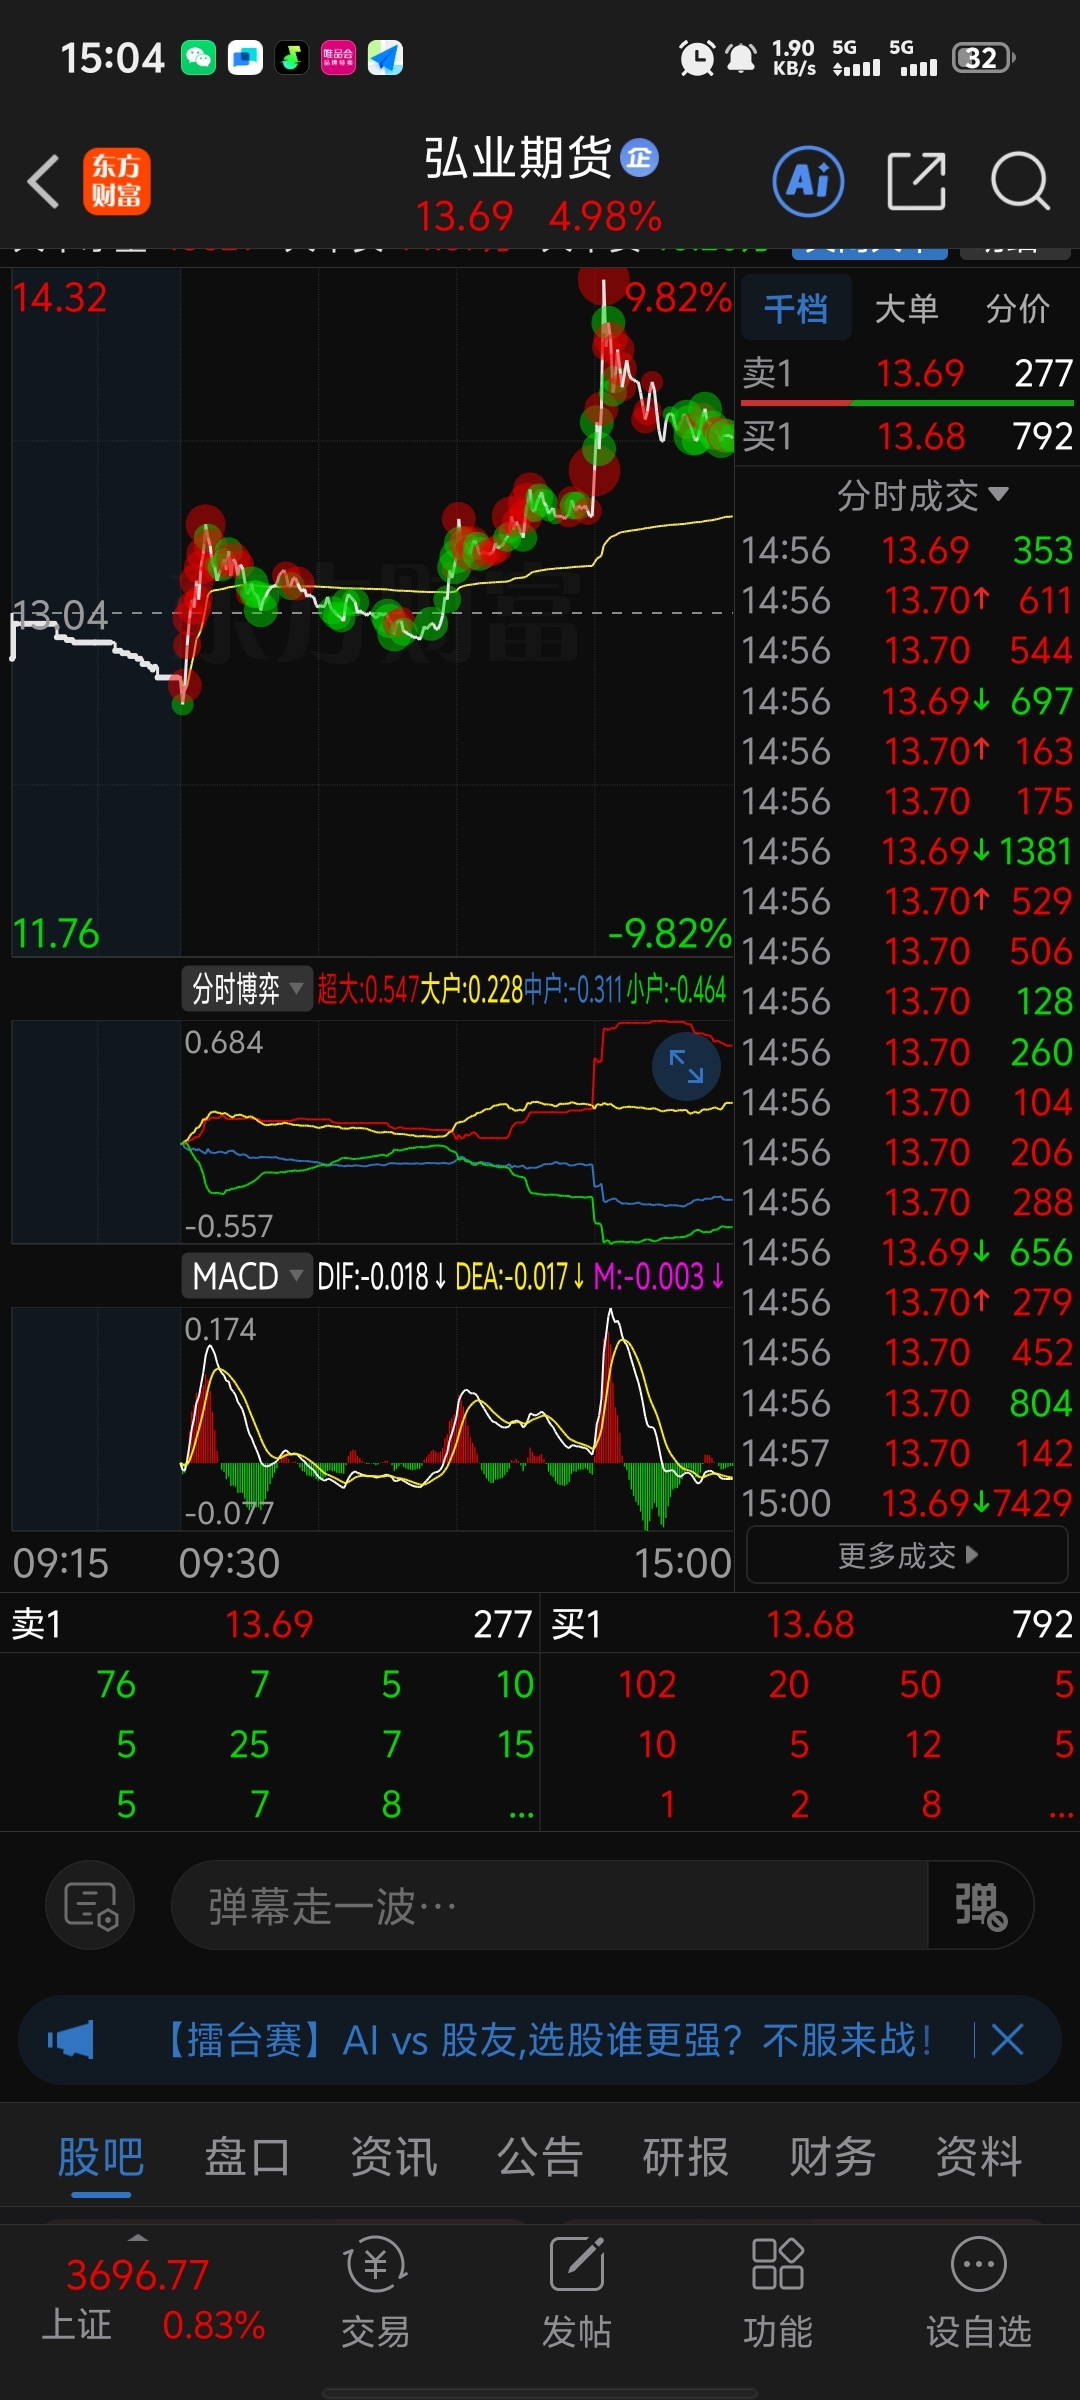
Task: Tap the back arrow
Action: click(44, 182)
